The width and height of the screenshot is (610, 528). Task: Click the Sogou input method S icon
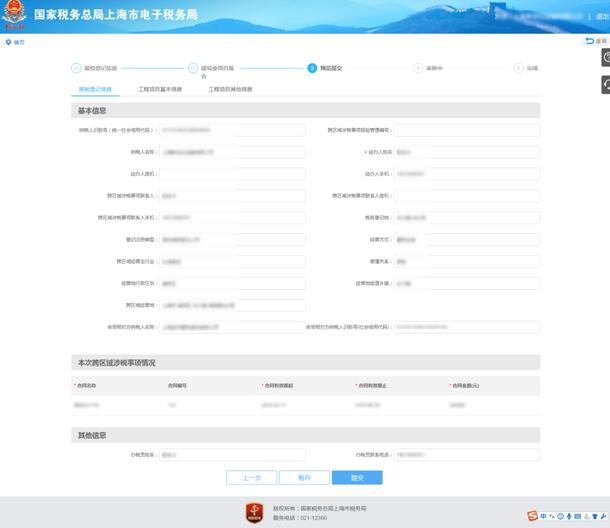click(x=533, y=516)
